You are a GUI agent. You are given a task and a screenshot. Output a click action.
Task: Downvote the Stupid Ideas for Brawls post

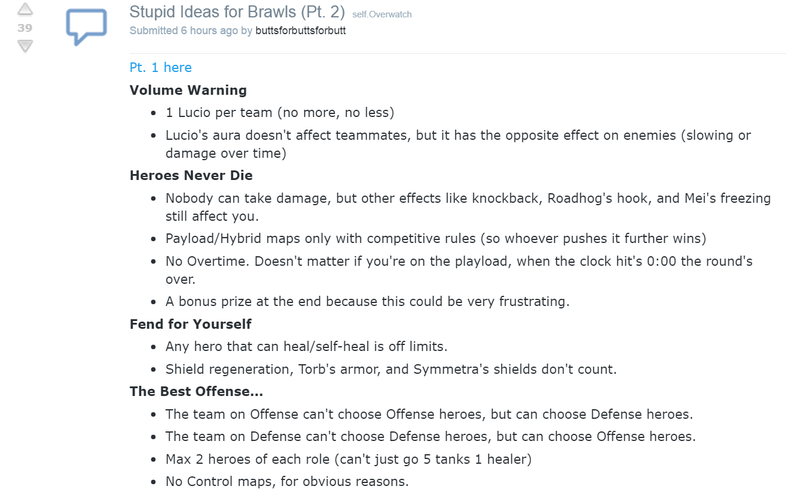click(x=24, y=46)
